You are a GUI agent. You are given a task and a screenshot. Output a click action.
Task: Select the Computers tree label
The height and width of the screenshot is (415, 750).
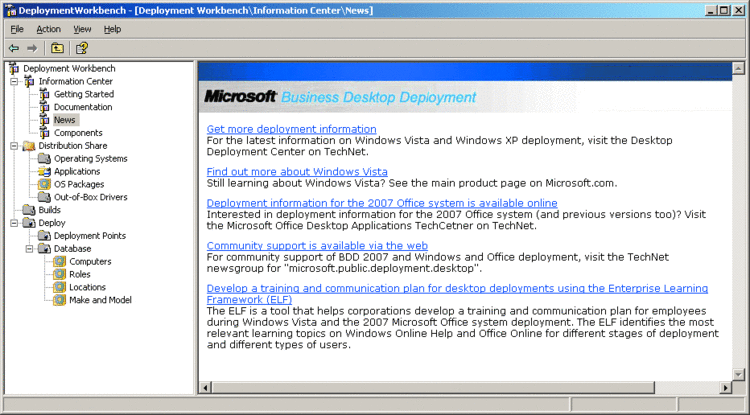(90, 262)
